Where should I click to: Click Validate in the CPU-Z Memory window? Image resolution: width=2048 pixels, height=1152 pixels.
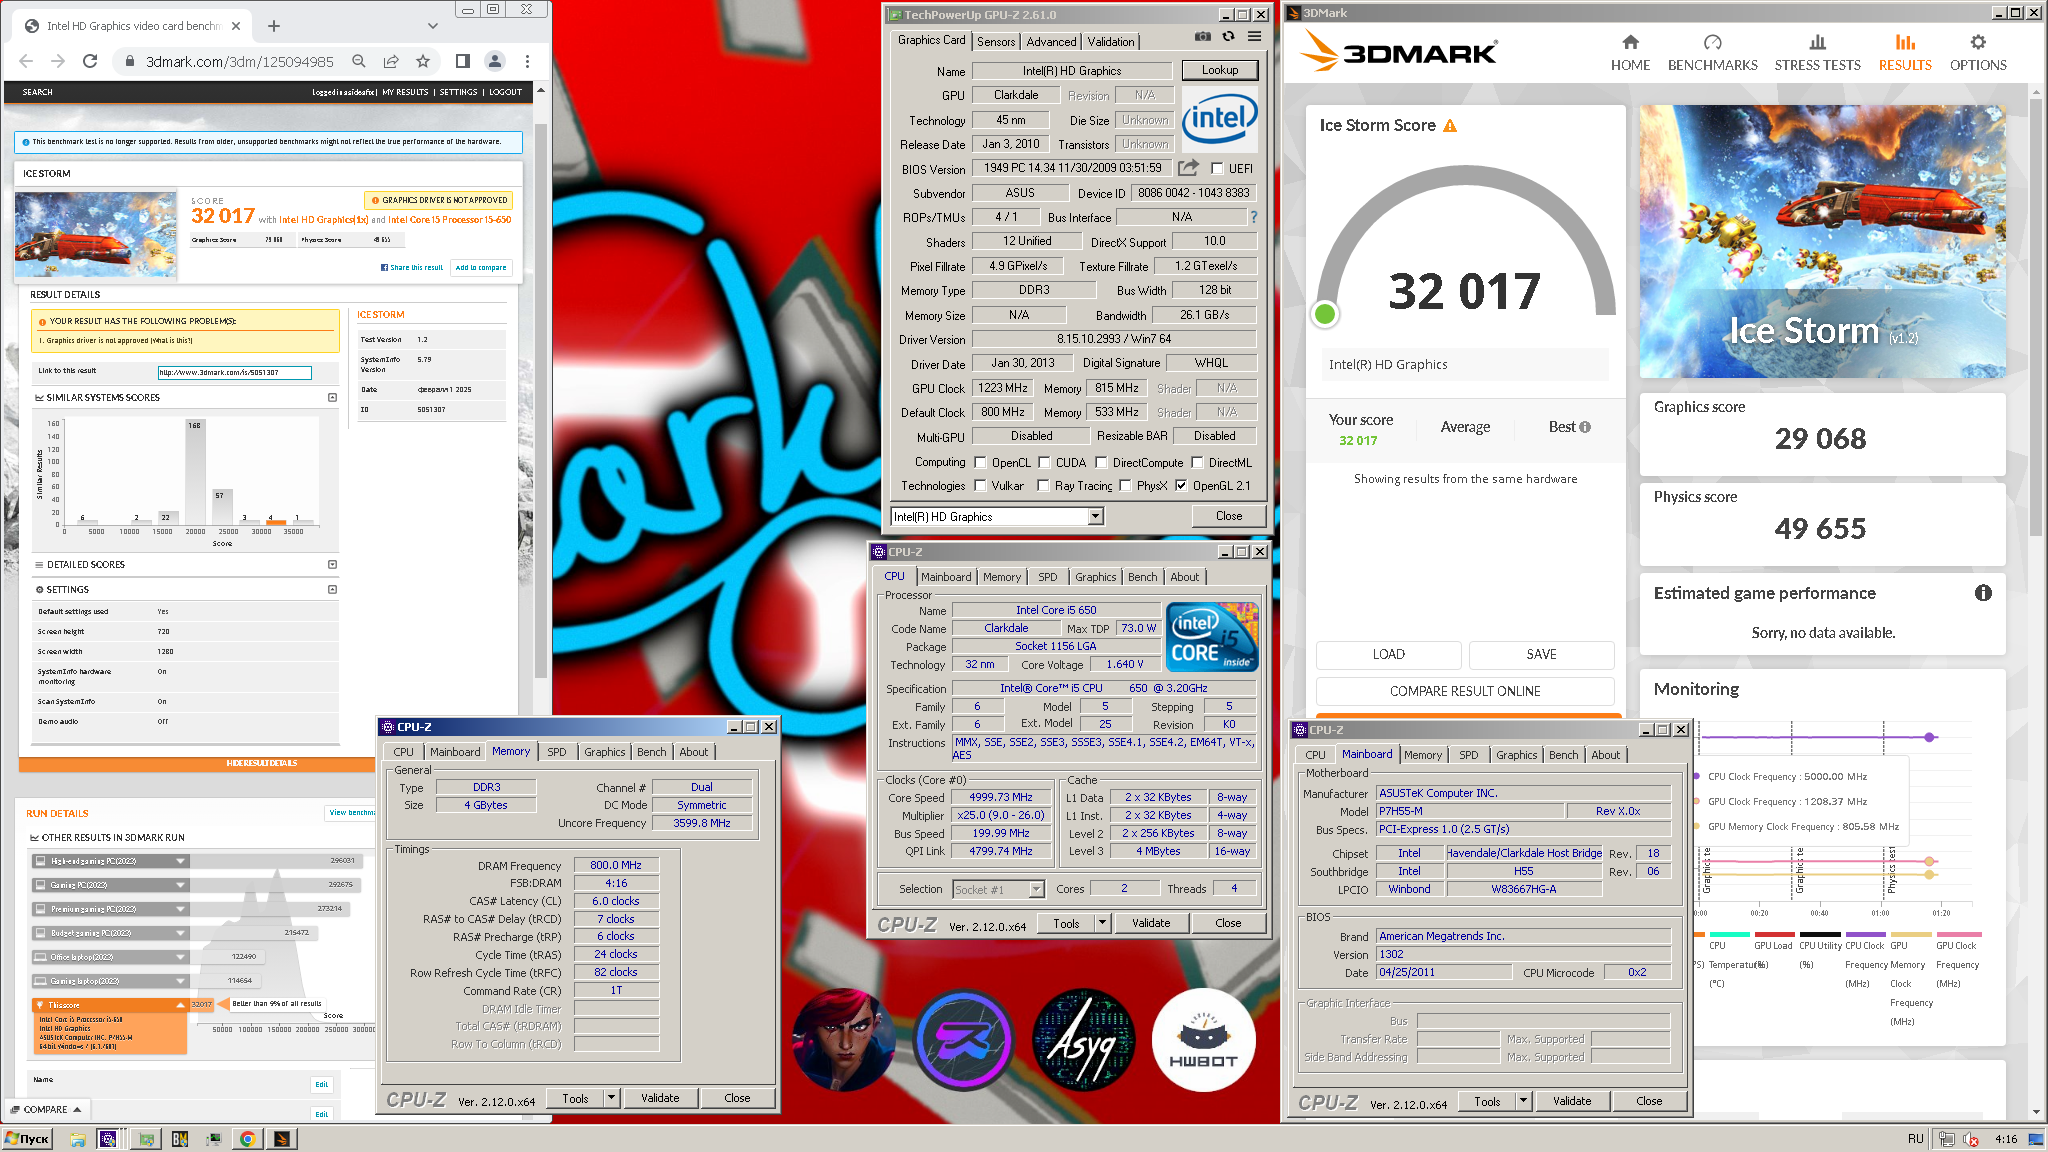point(660,1098)
